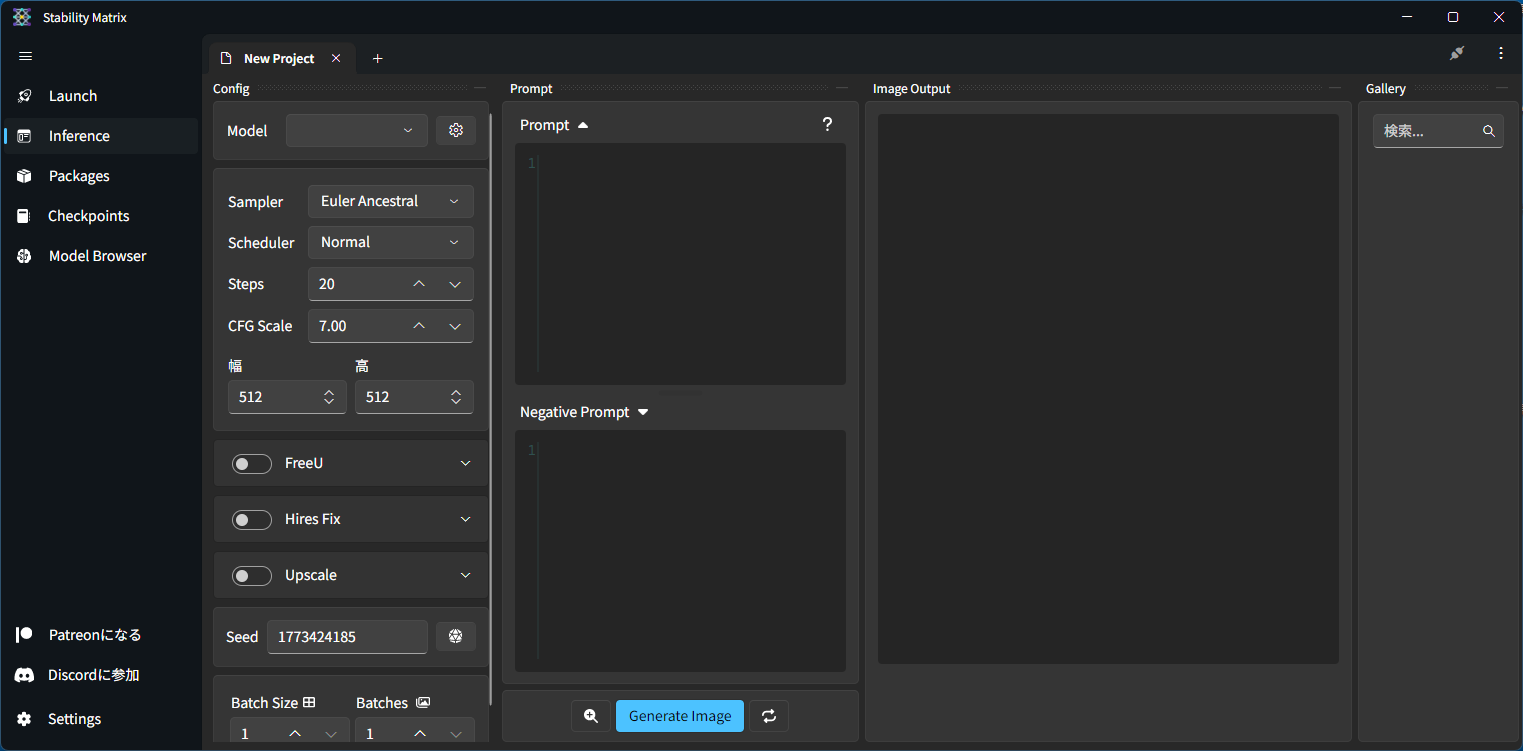
Task: Expand the Hires Fix section
Action: [465, 519]
